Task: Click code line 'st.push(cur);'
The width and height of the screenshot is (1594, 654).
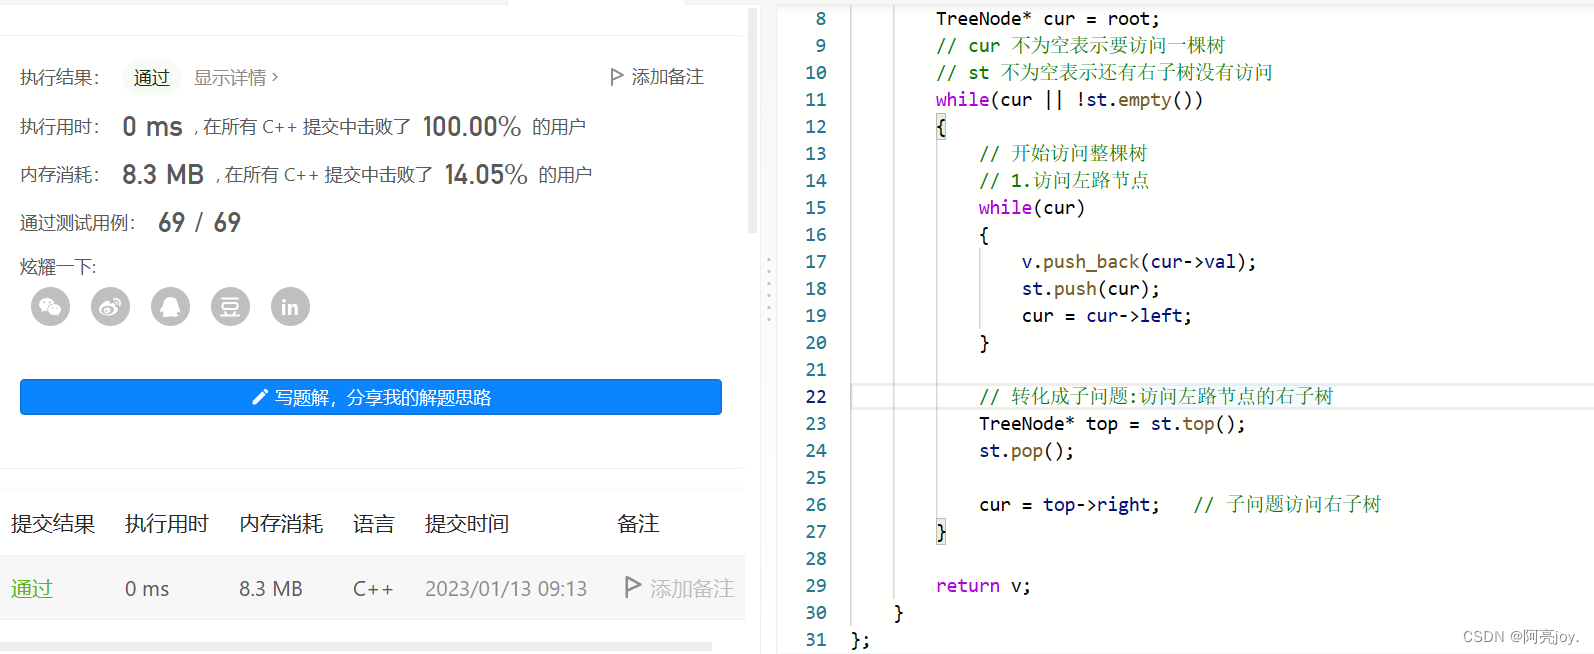Action: [1091, 289]
